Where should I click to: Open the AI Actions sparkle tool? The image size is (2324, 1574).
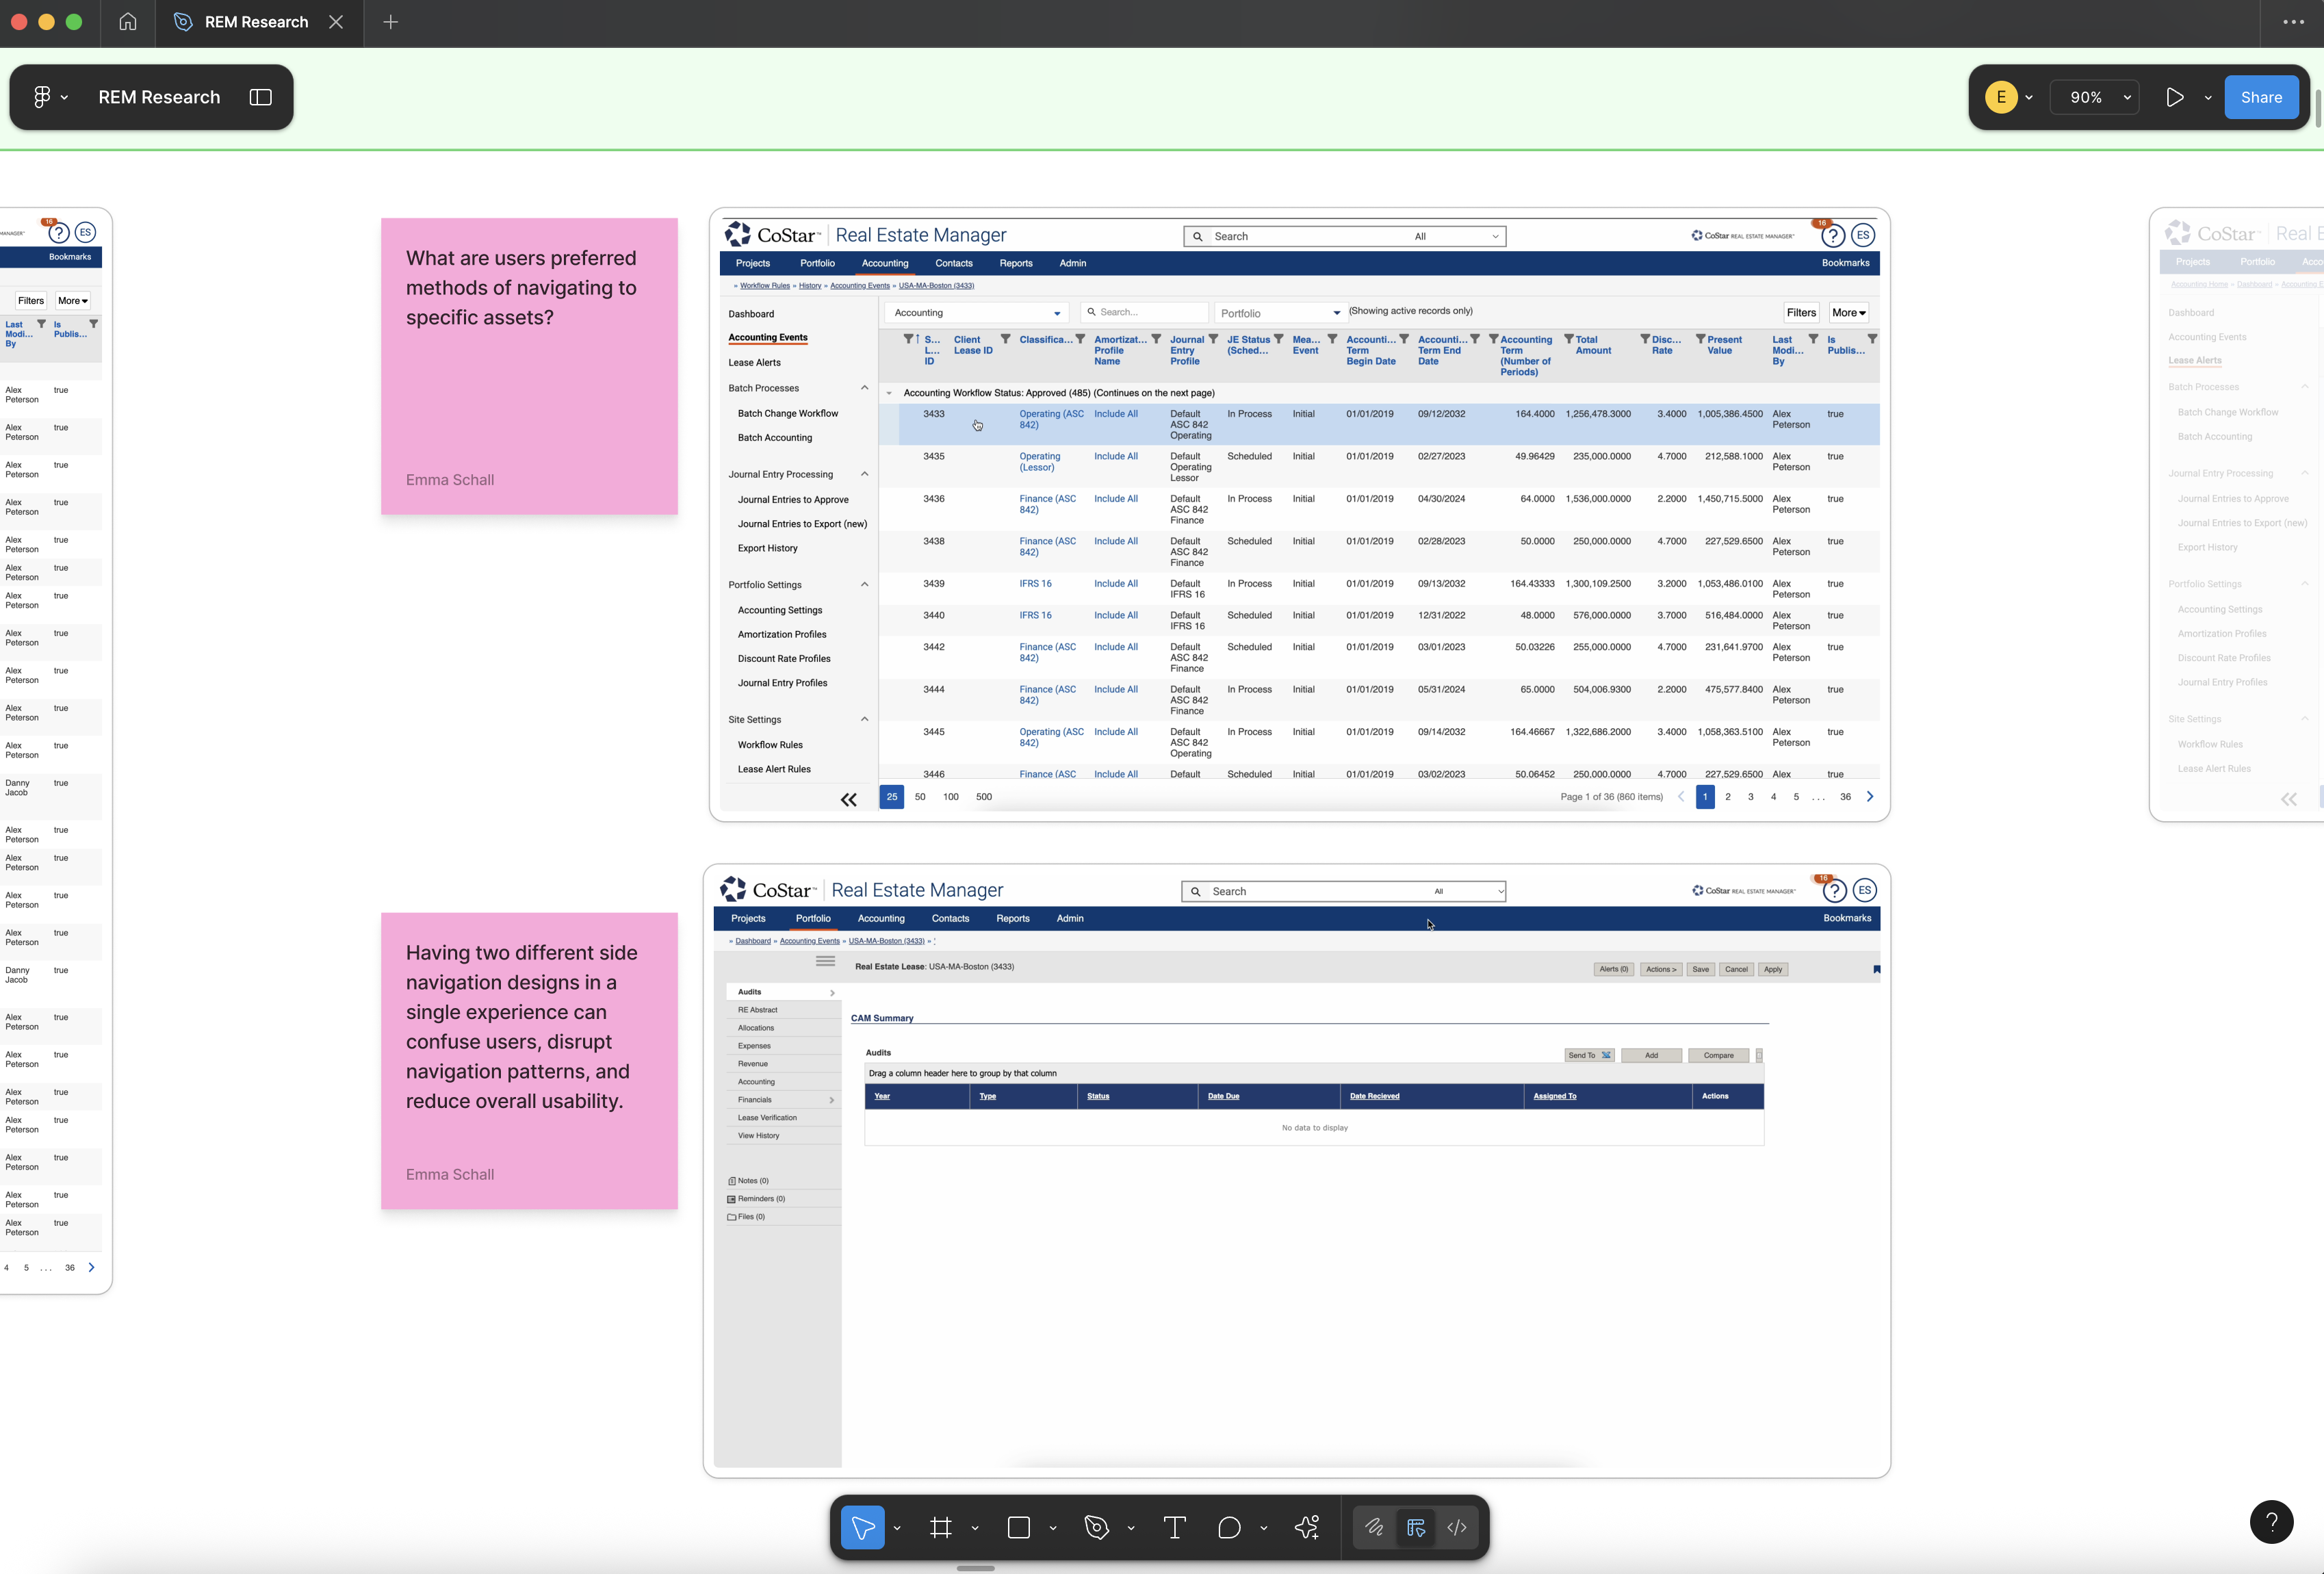pos(1307,1527)
